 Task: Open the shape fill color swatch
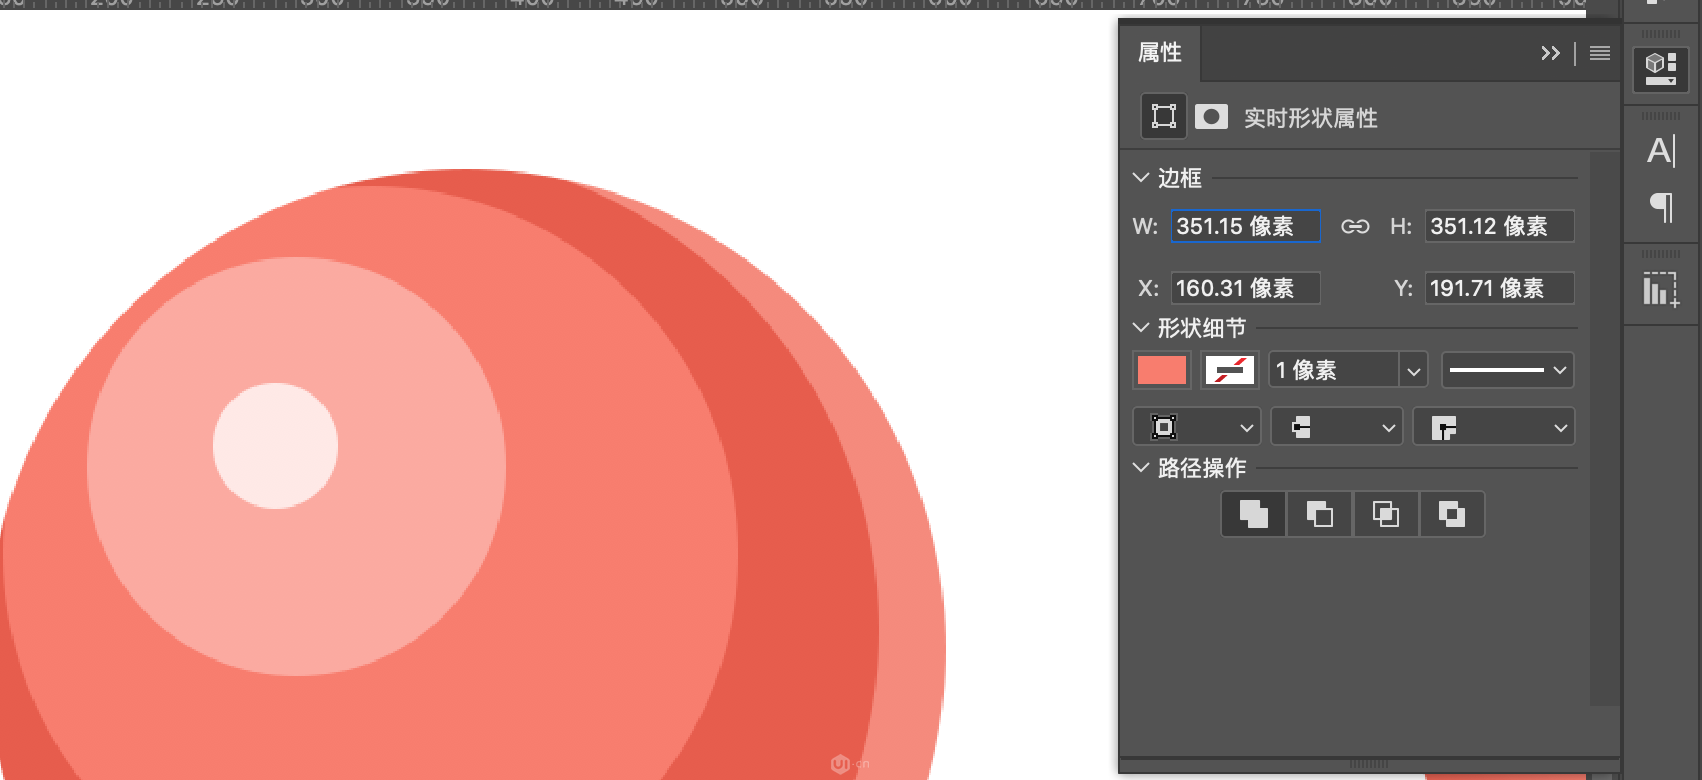coord(1162,370)
